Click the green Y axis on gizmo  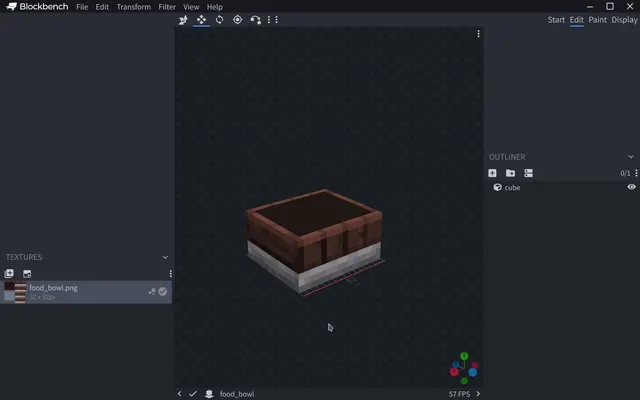click(464, 356)
